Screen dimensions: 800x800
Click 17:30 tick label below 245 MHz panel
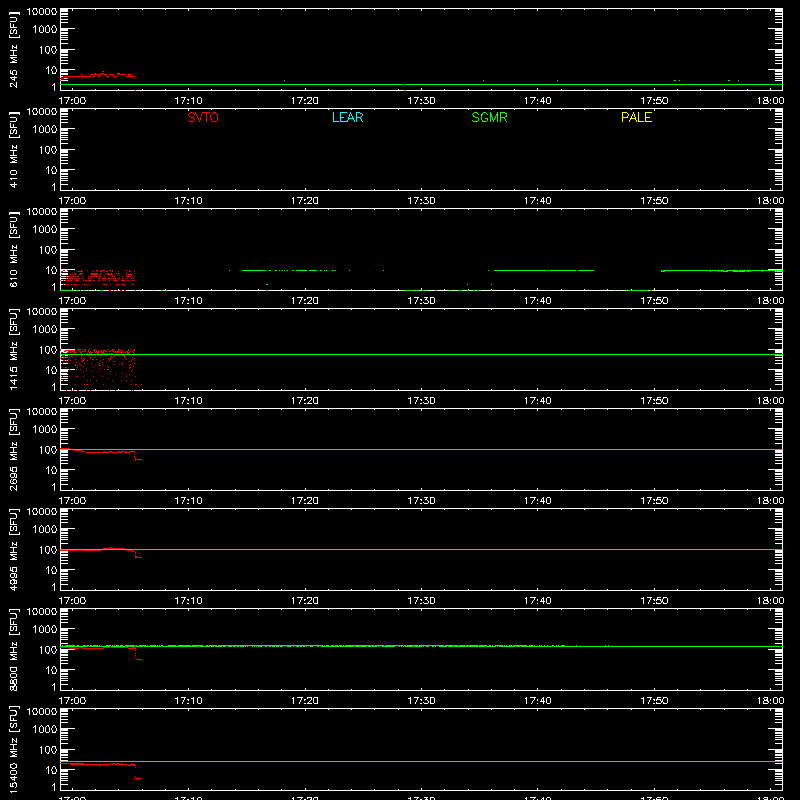421,101
